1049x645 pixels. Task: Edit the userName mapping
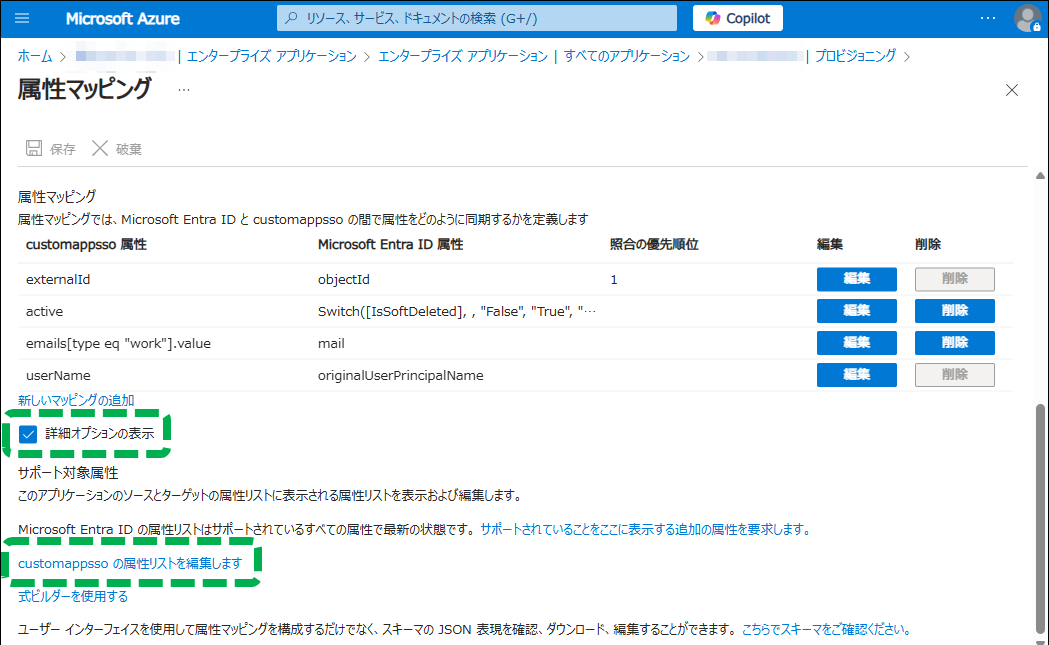click(856, 375)
